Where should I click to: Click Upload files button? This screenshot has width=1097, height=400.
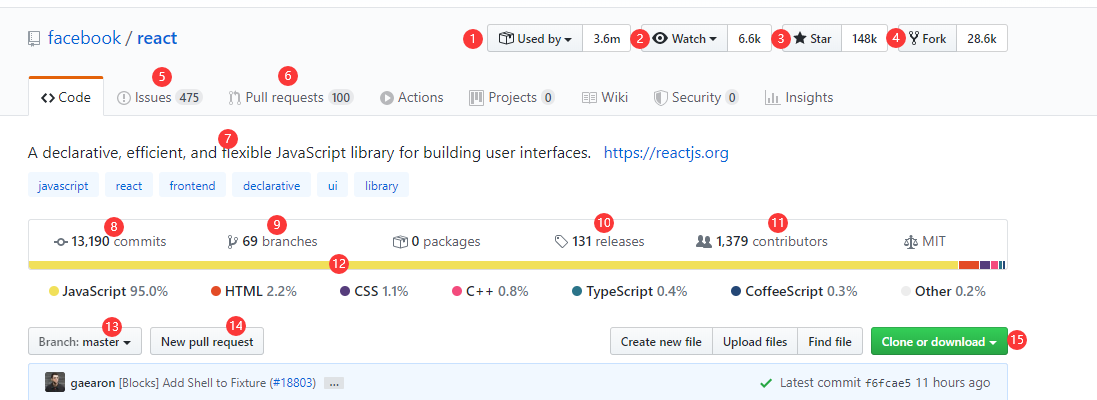click(x=755, y=342)
